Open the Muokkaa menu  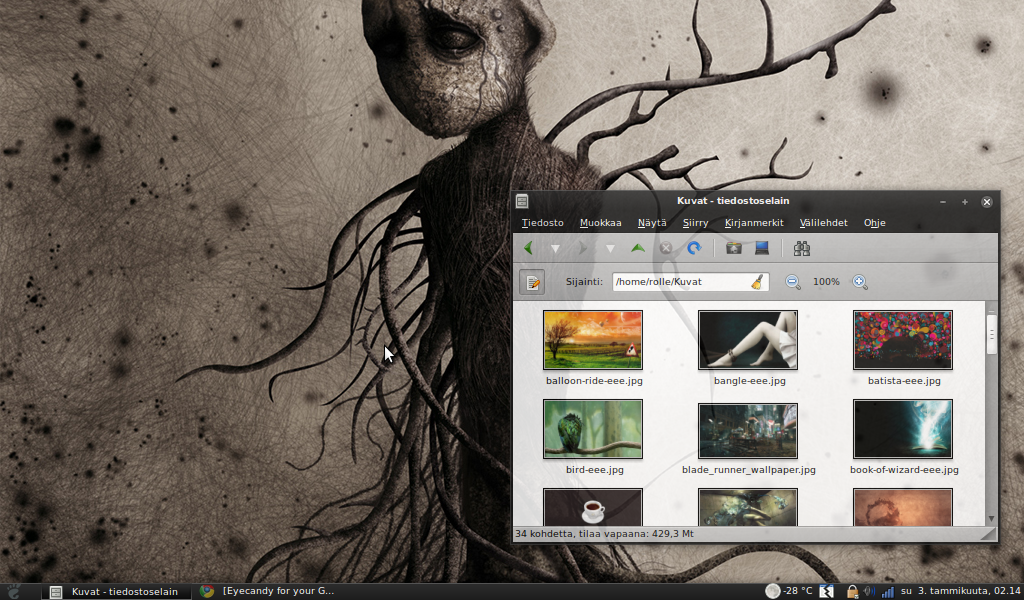pyautogui.click(x=601, y=223)
